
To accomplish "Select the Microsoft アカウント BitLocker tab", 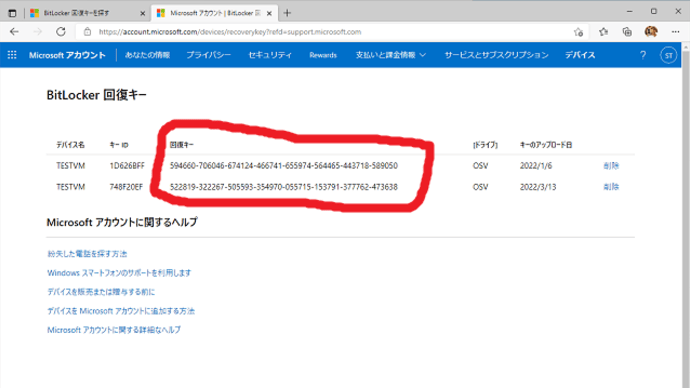I will click(x=214, y=13).
